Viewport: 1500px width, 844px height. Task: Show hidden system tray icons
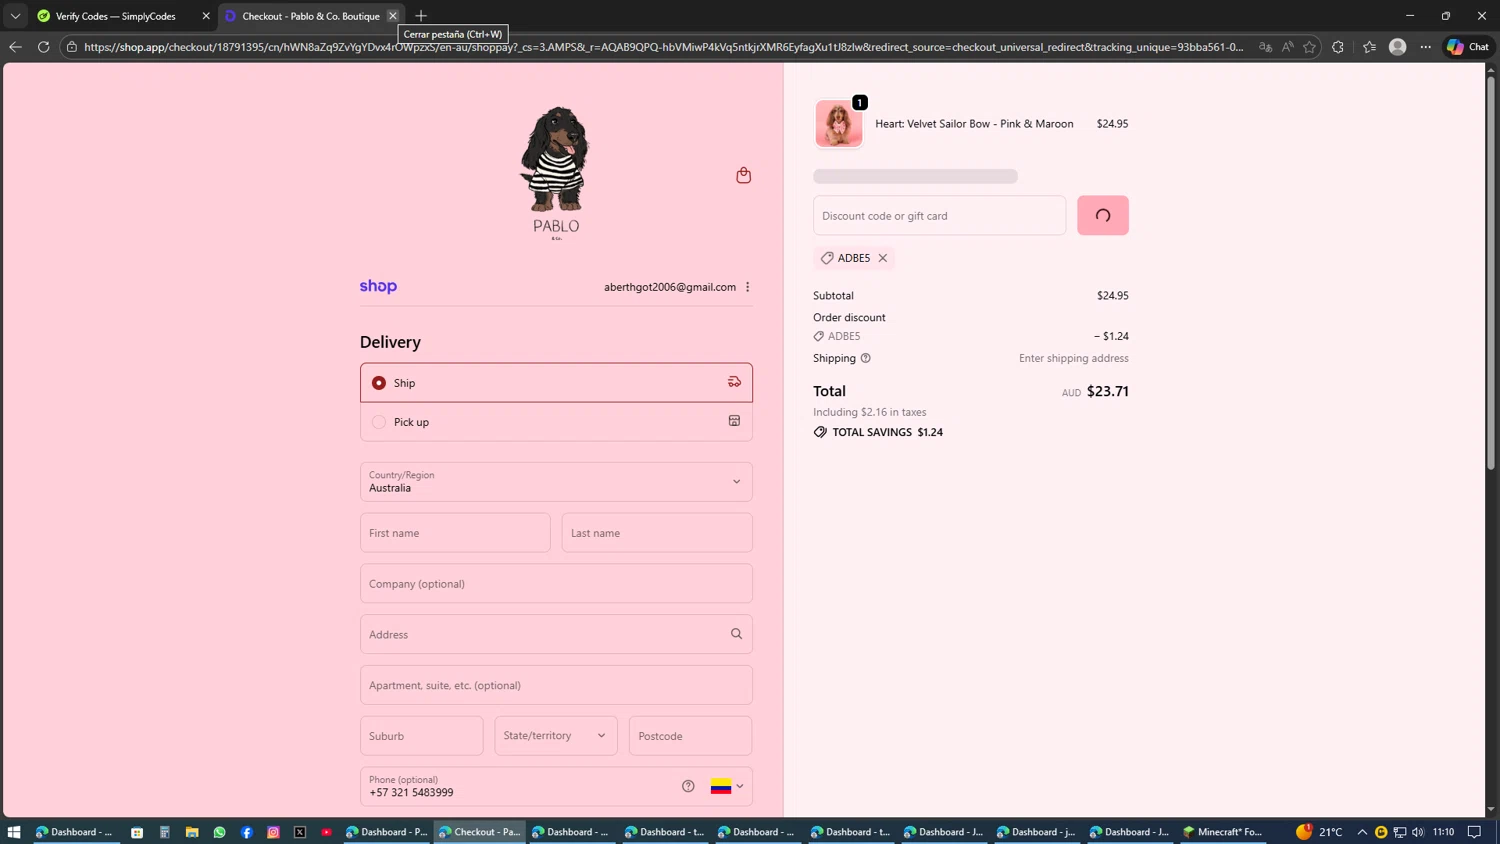point(1362,832)
